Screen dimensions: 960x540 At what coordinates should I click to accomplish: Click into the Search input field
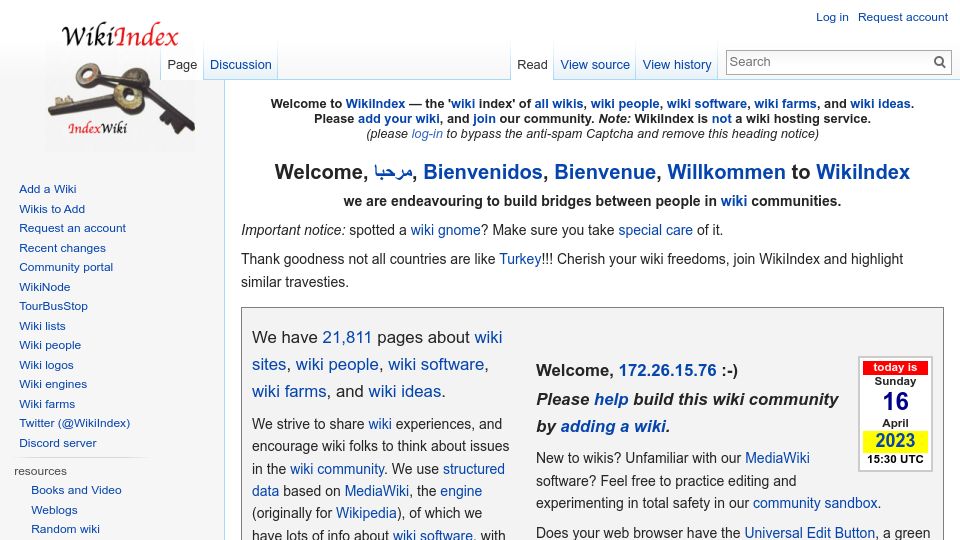(x=829, y=62)
